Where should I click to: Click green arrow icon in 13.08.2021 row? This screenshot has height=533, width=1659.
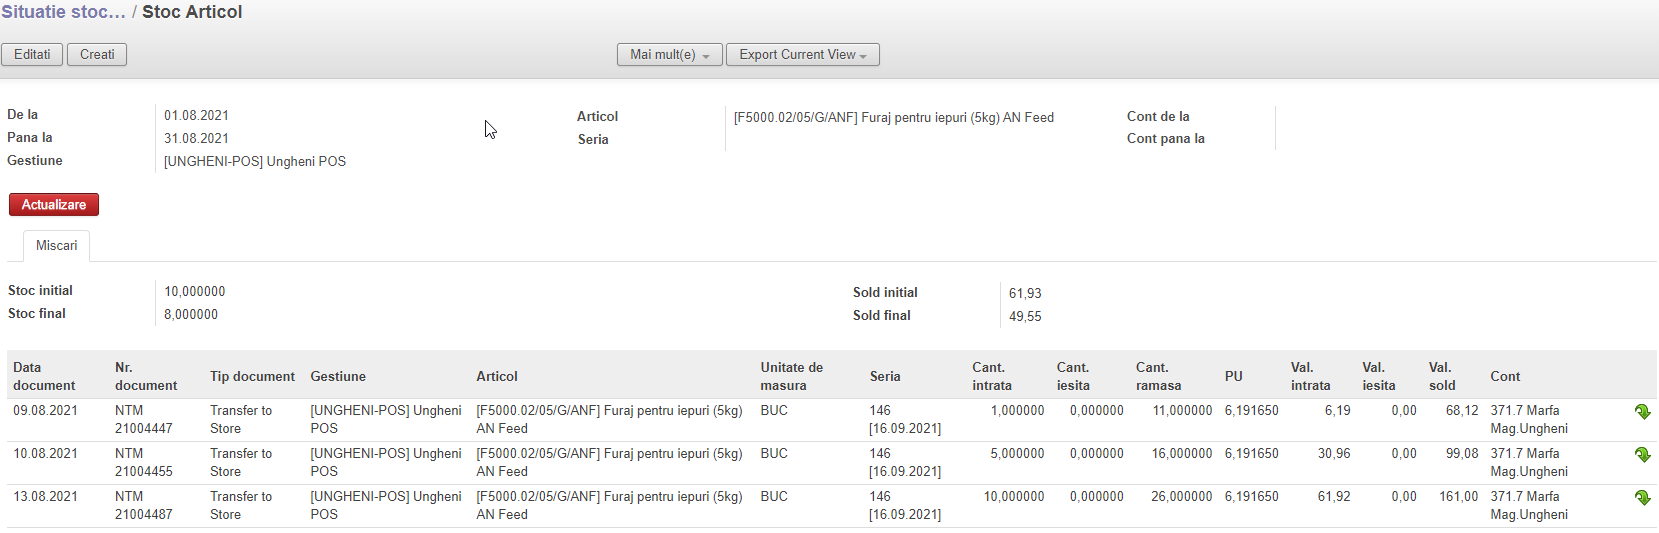1642,498
